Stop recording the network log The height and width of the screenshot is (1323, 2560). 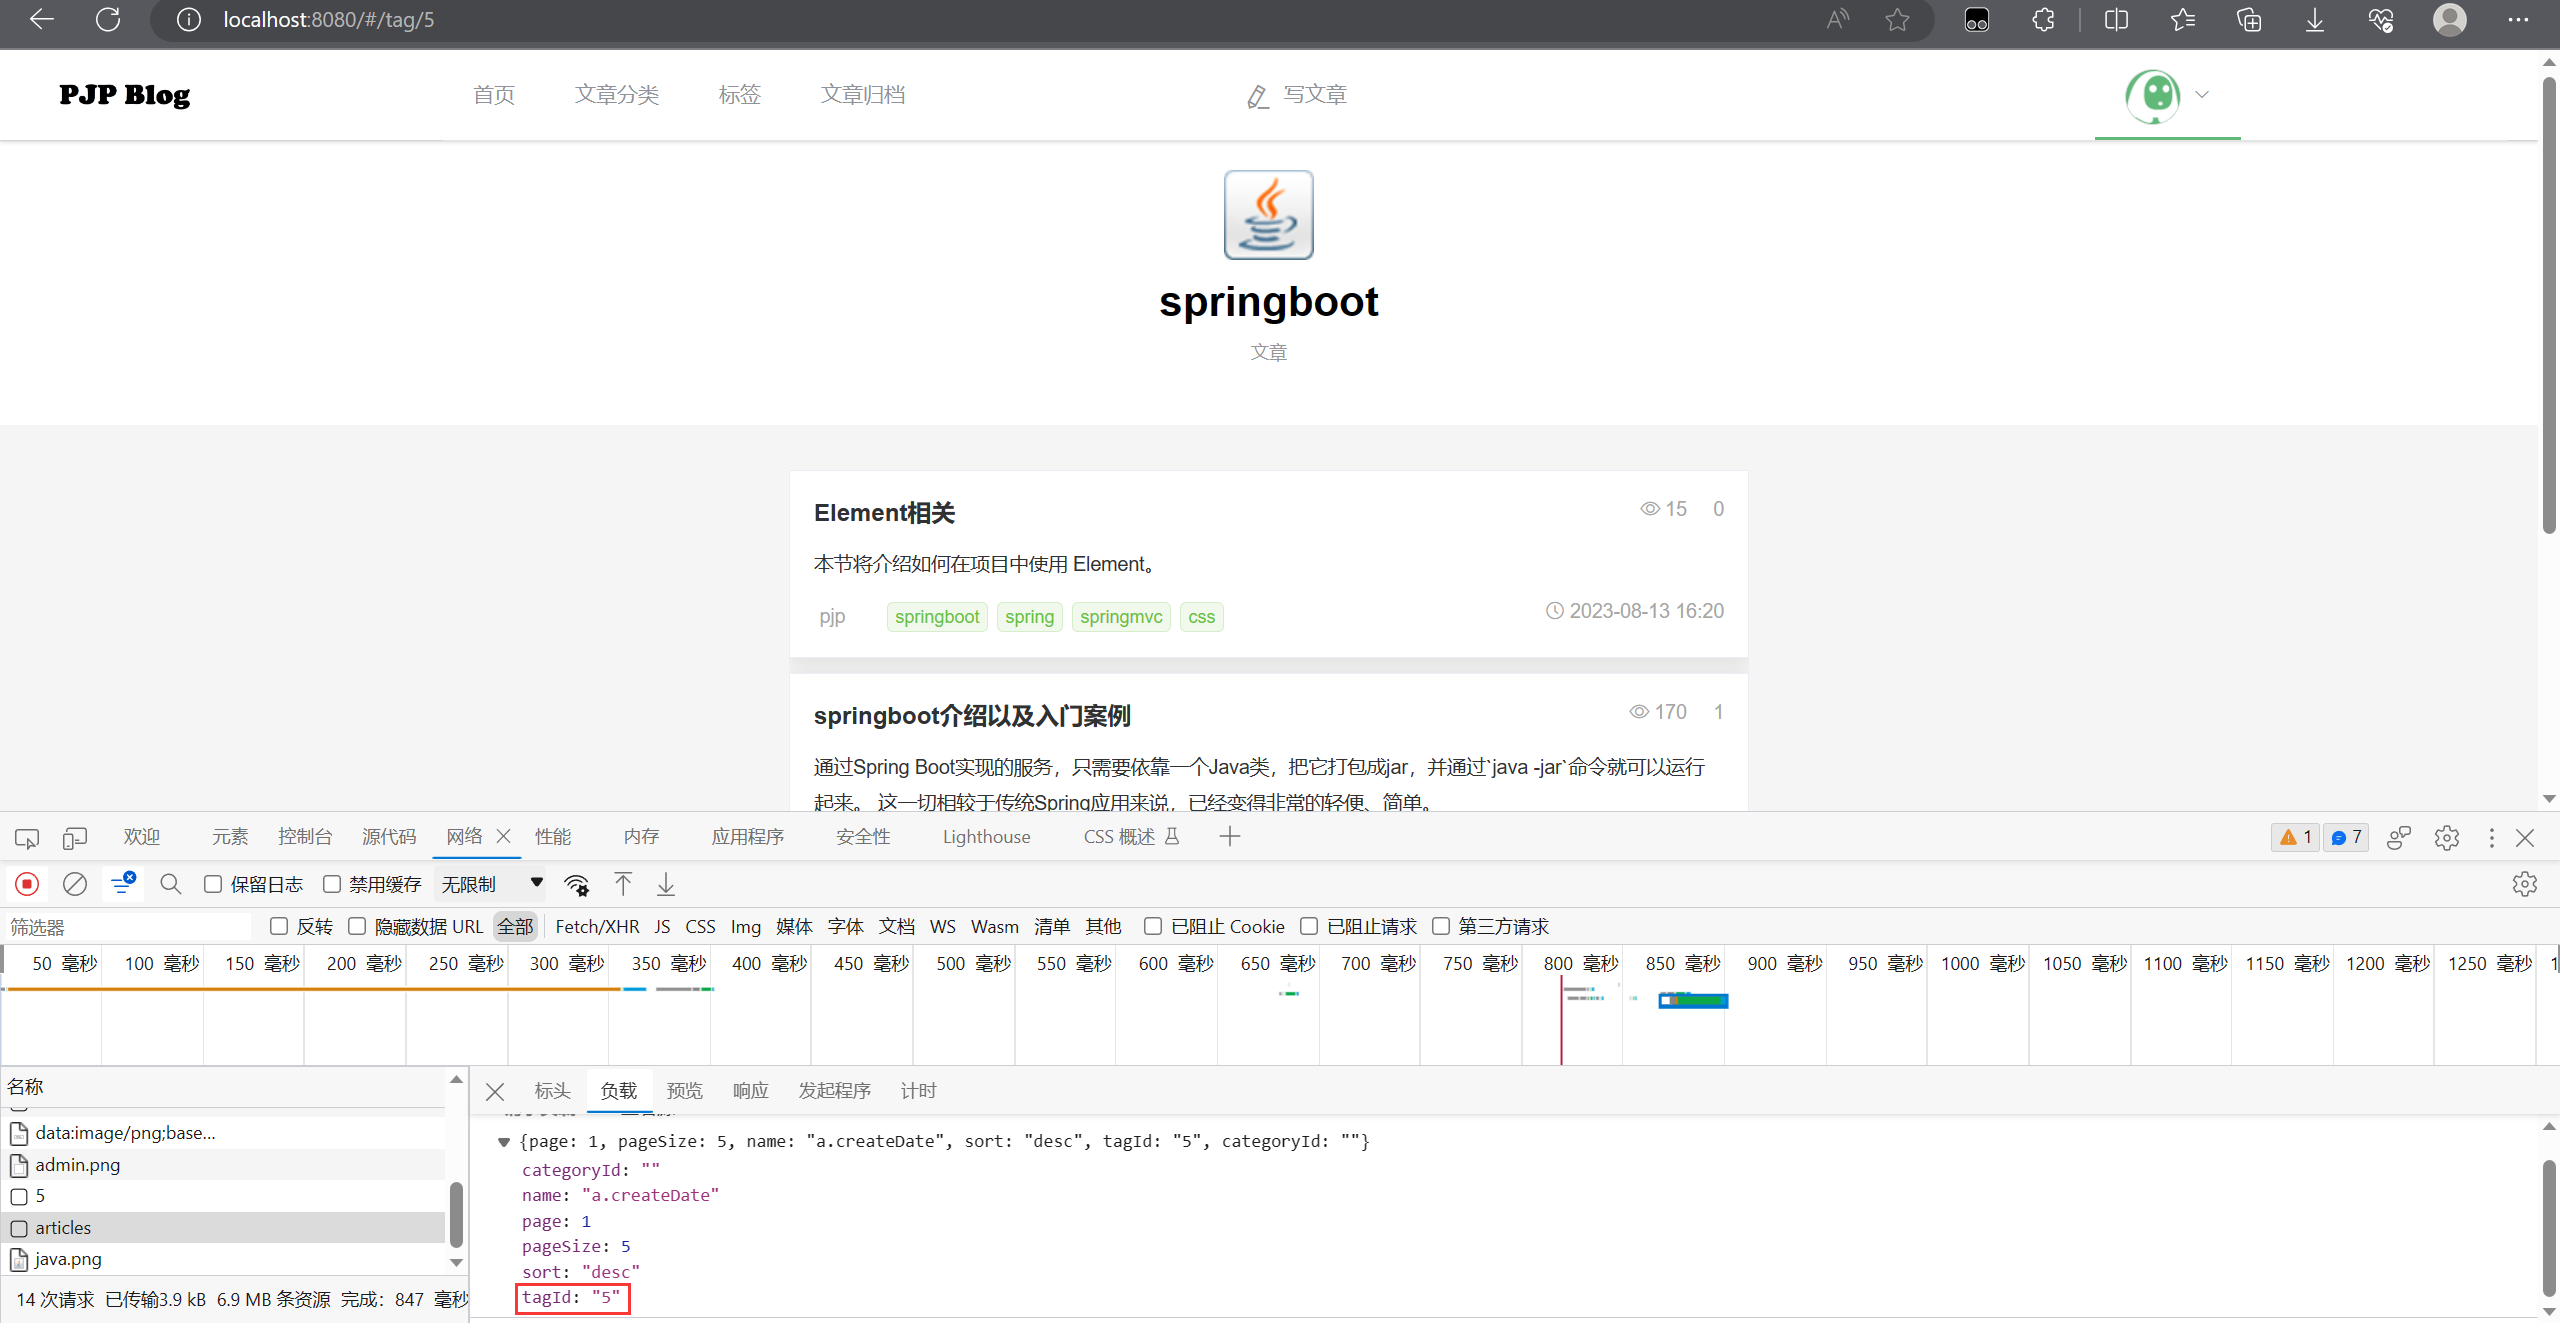coord(27,884)
